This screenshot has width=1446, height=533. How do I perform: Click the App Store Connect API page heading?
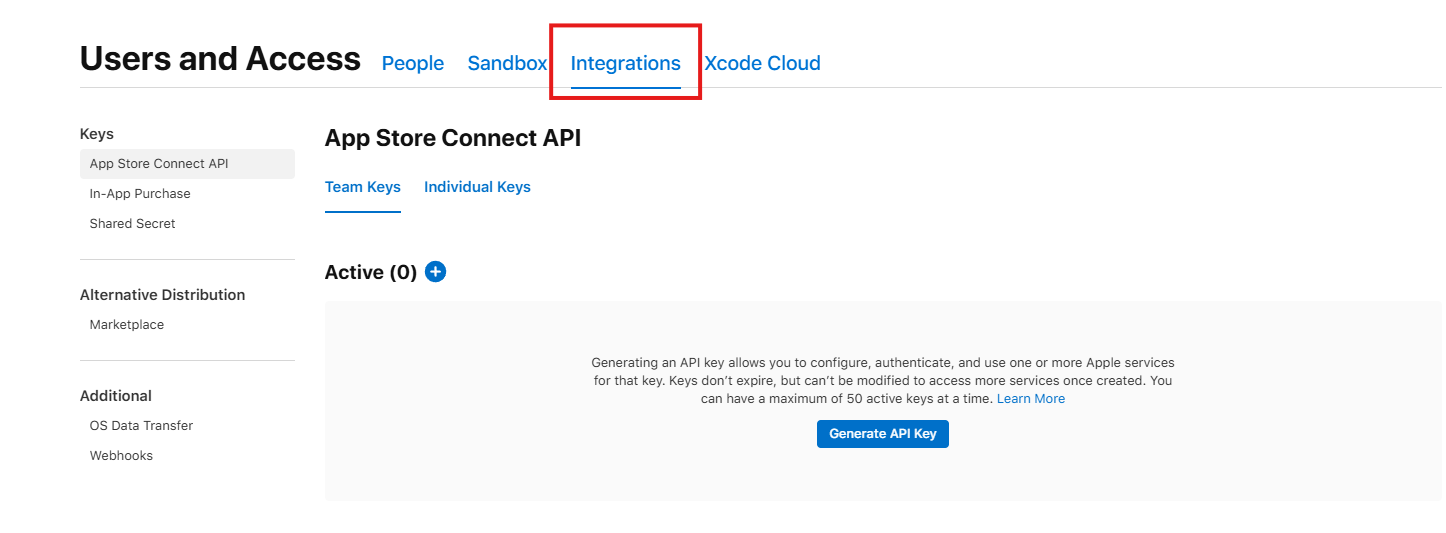pos(453,138)
